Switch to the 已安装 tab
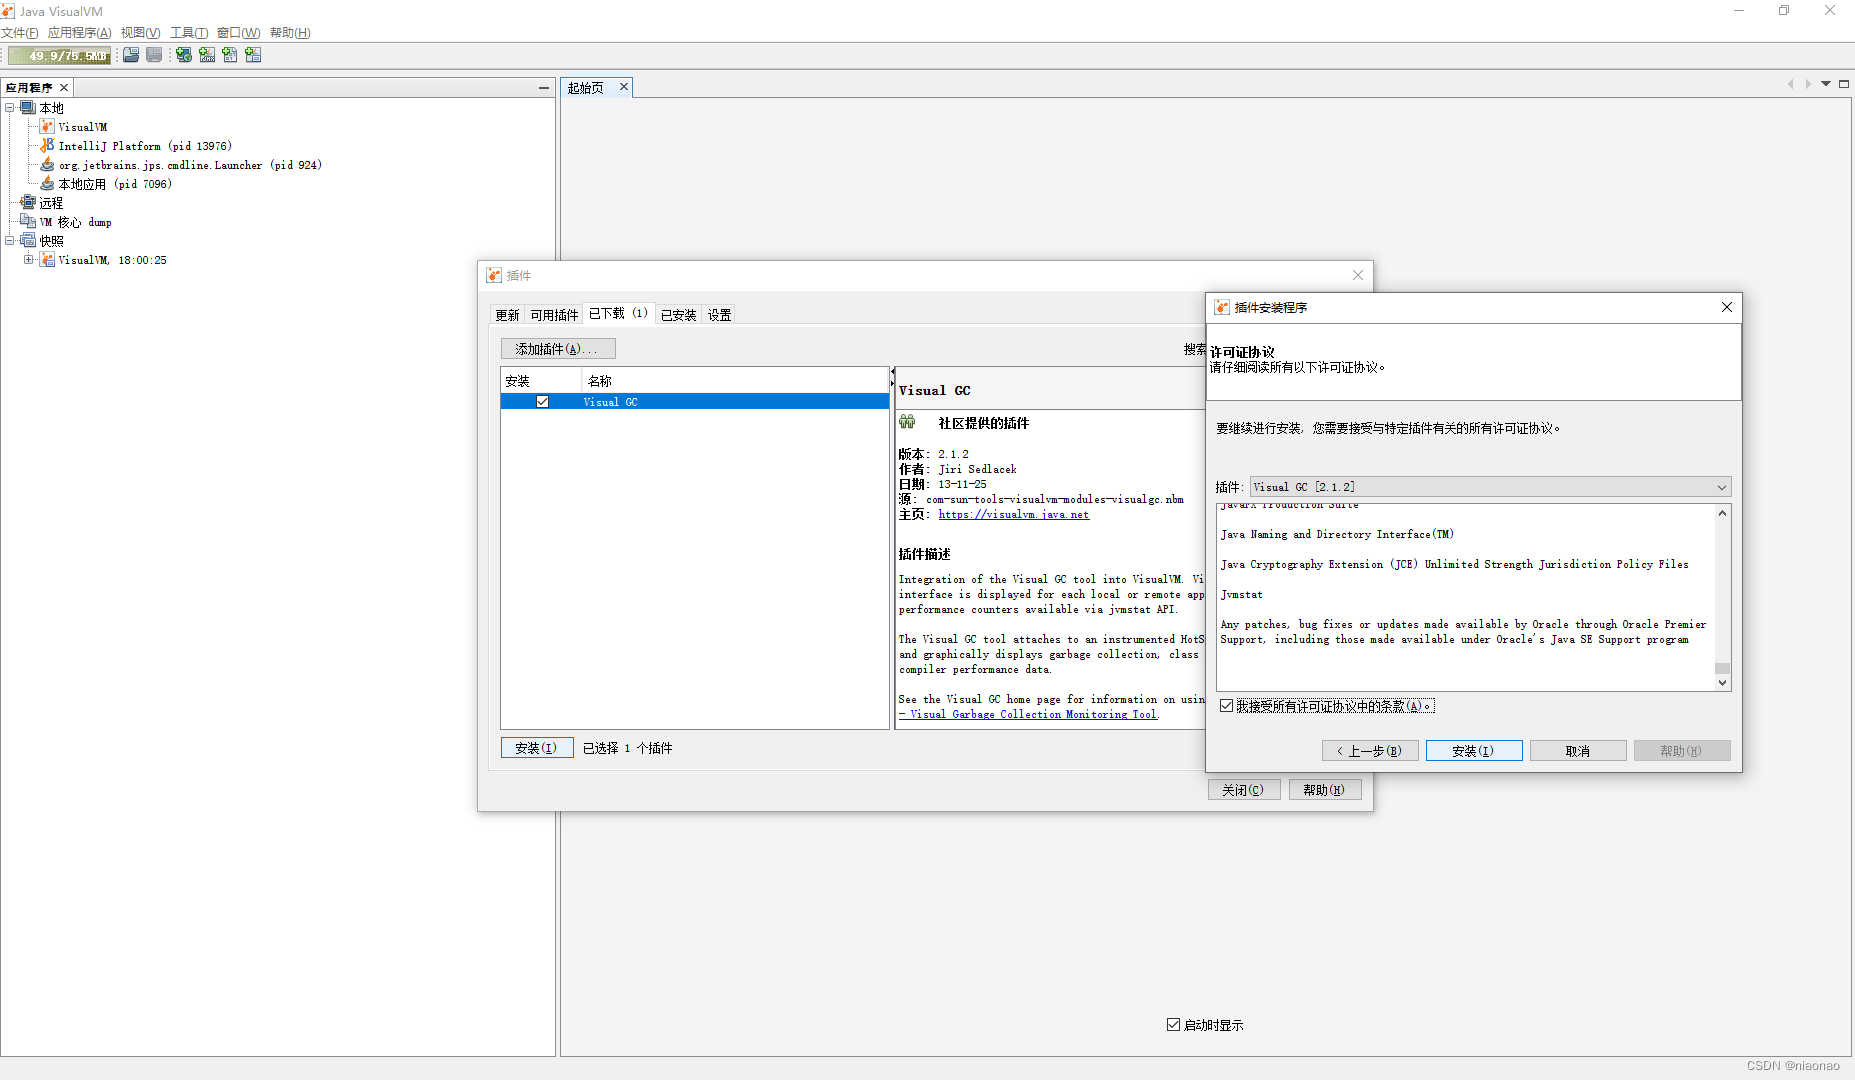The image size is (1855, 1080). point(679,315)
